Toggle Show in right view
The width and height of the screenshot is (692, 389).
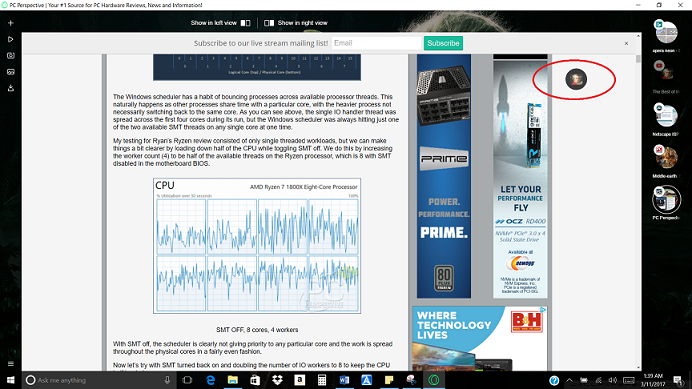coord(296,23)
